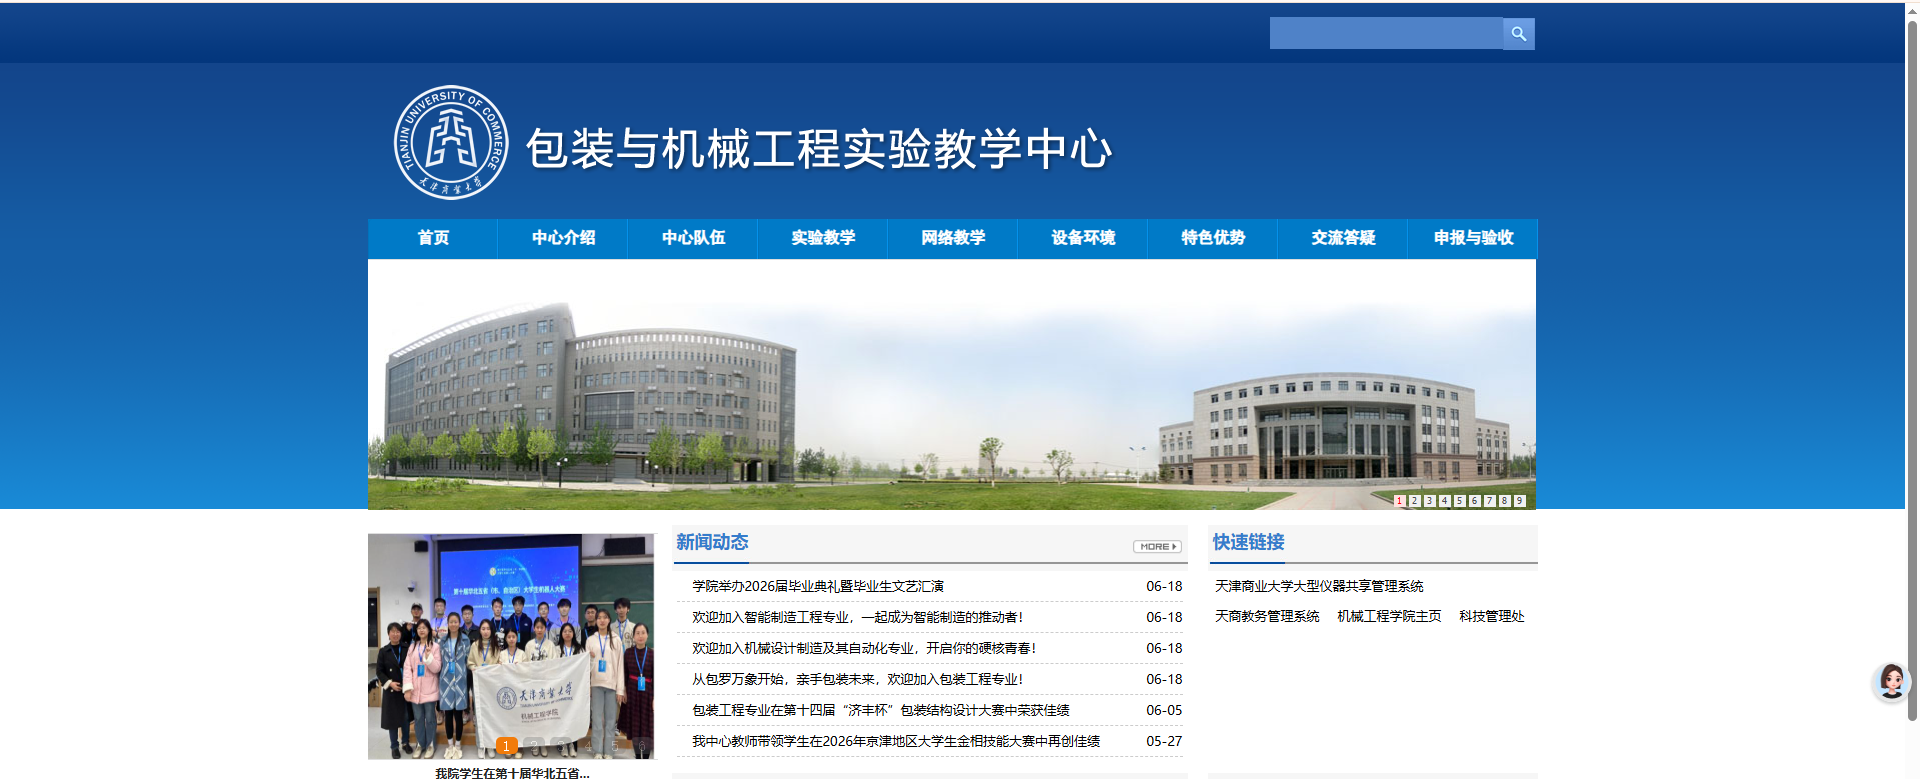
Task: Select news photo slider indicator 3
Action: (x=561, y=746)
